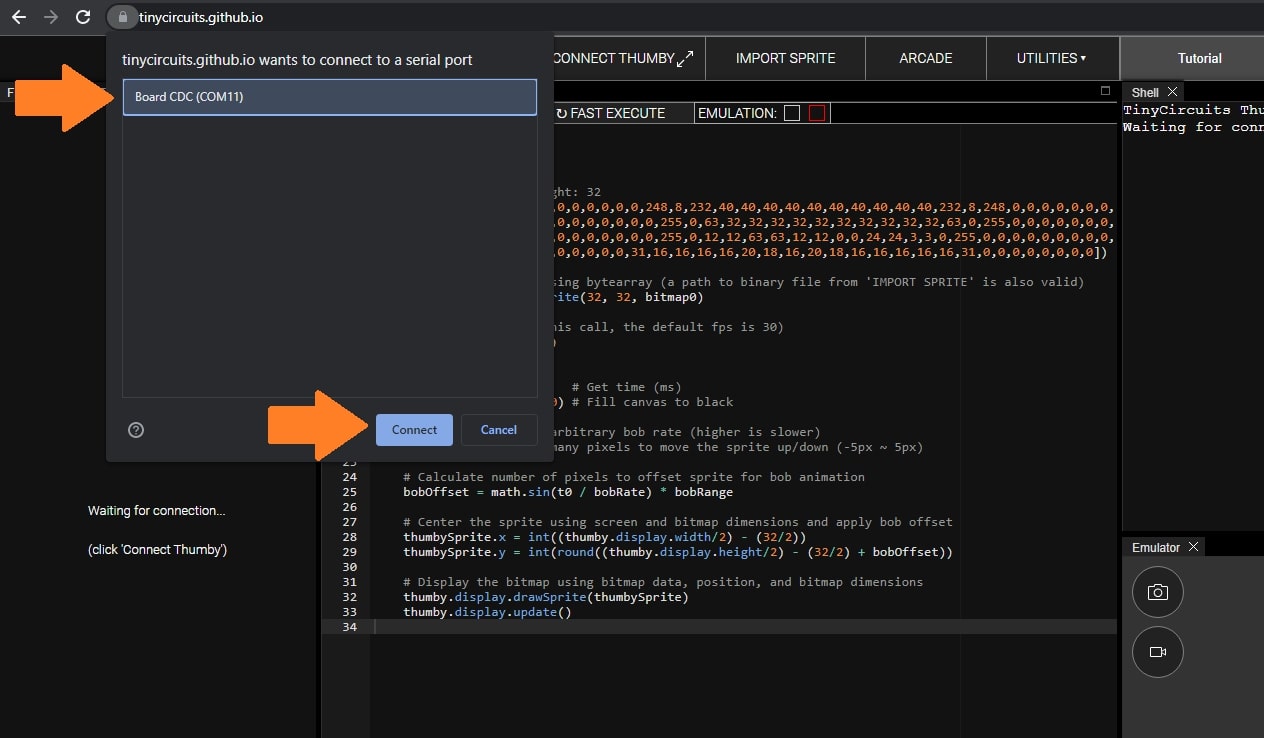Screen dimensions: 1264x738
Task: Open Import Sprite from top menu
Action: coord(785,58)
